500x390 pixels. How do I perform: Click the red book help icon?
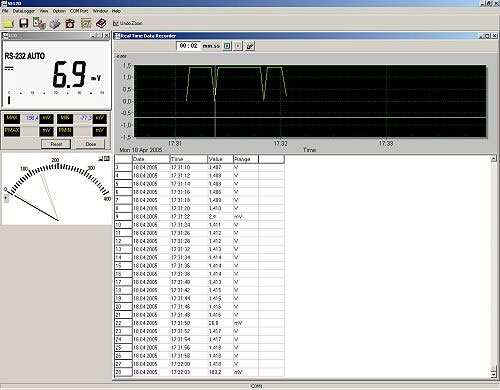101,23
